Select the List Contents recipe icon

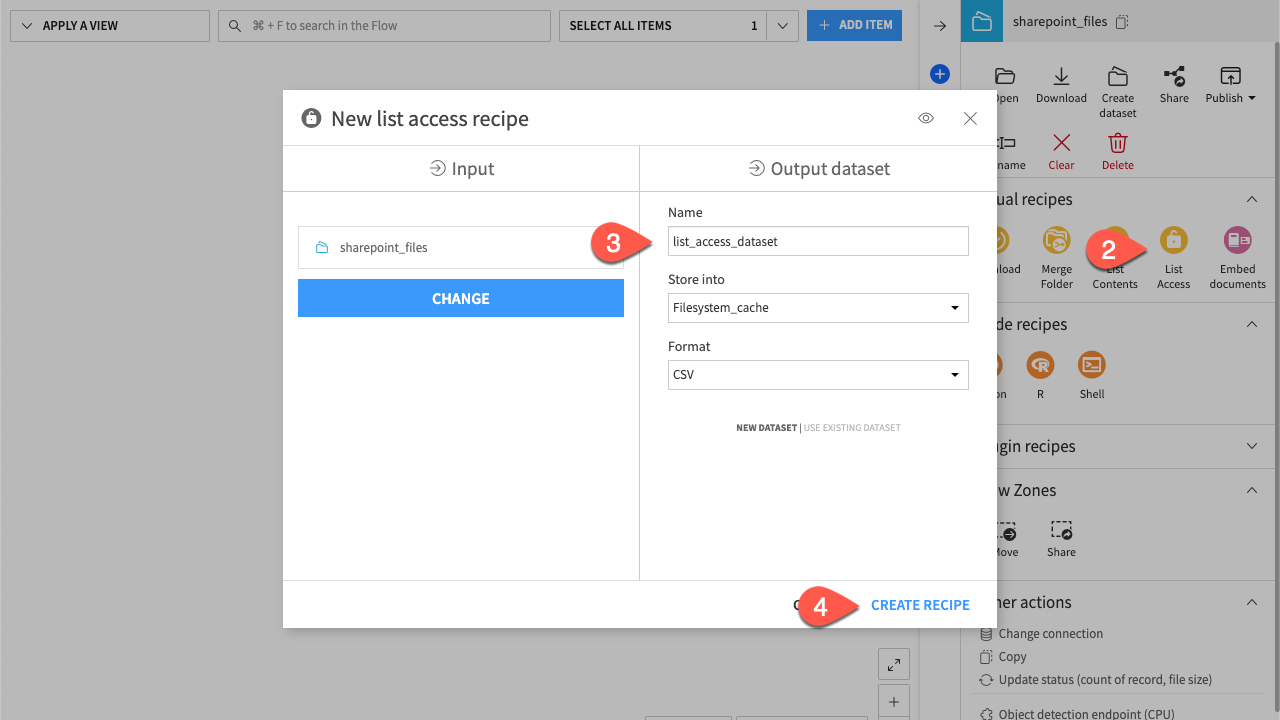[x=1114, y=240]
